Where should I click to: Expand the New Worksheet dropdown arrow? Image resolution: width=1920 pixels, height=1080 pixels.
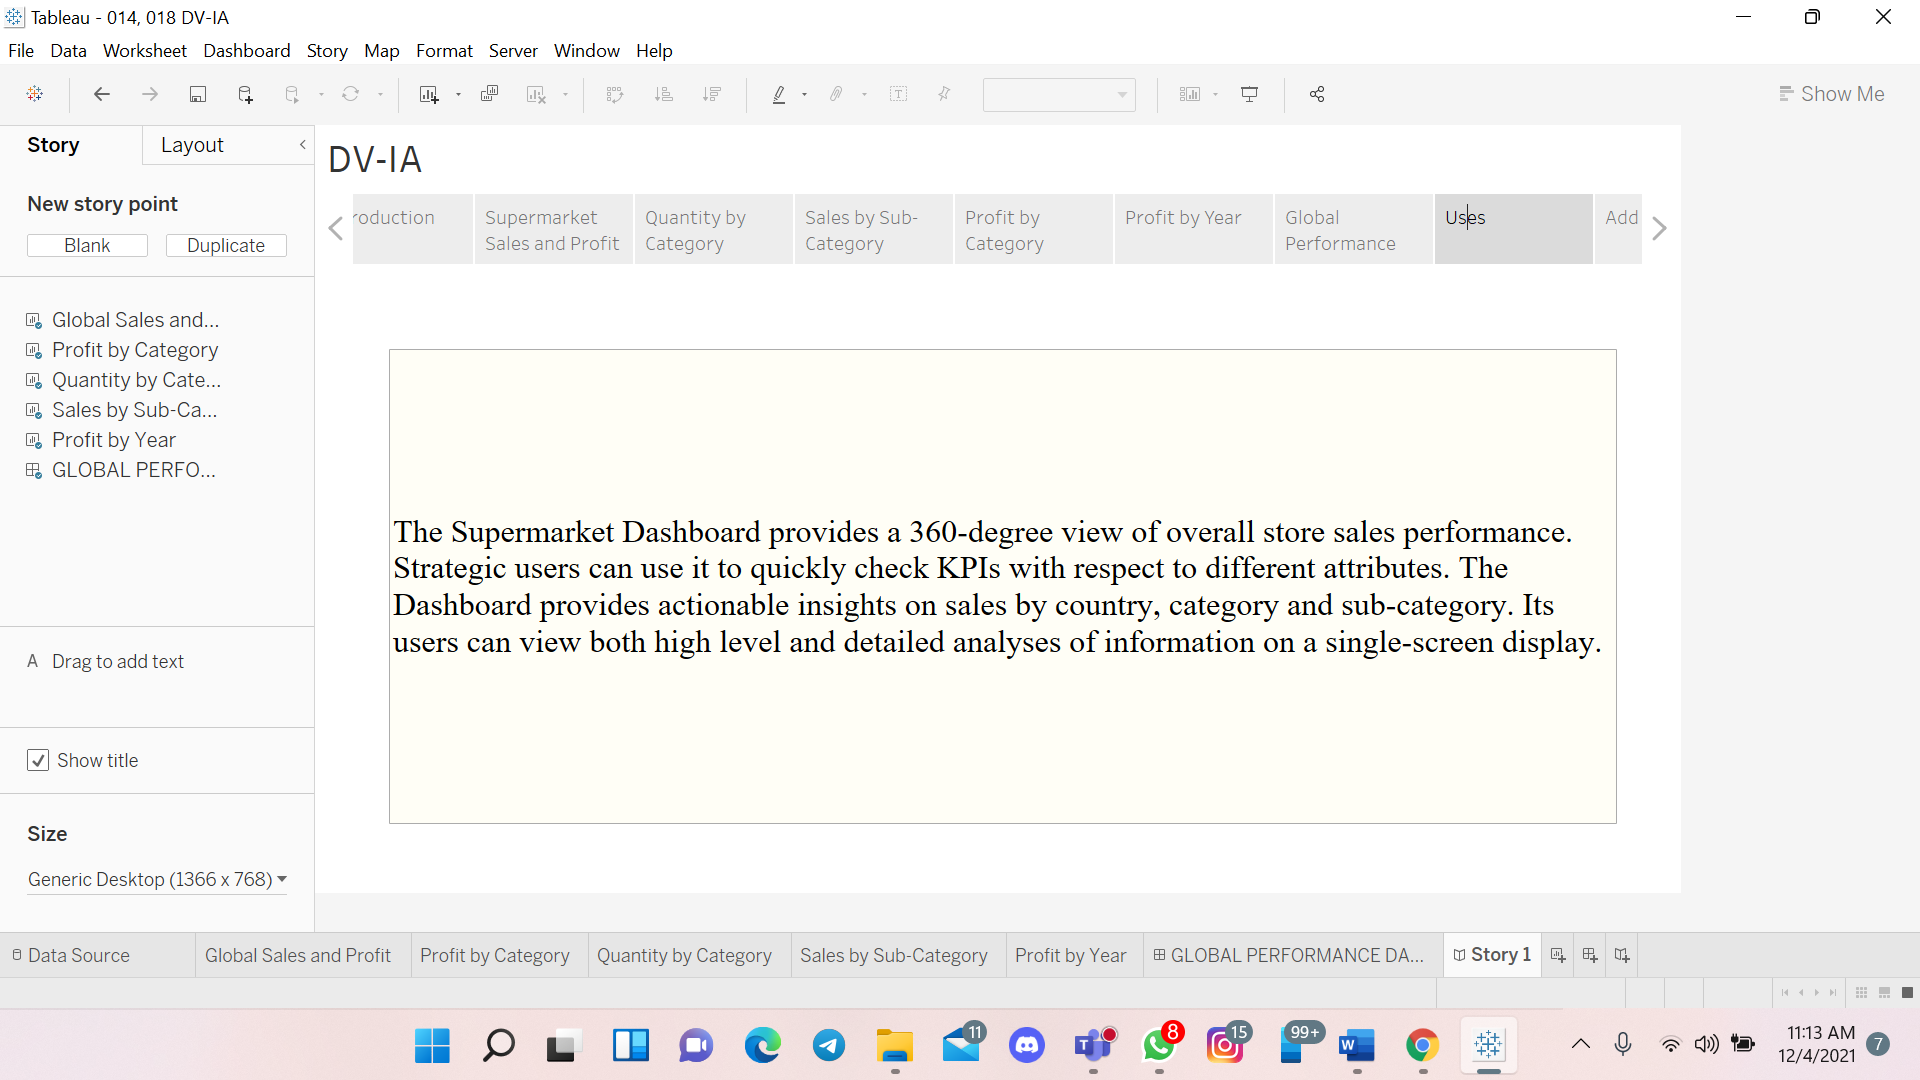point(458,95)
